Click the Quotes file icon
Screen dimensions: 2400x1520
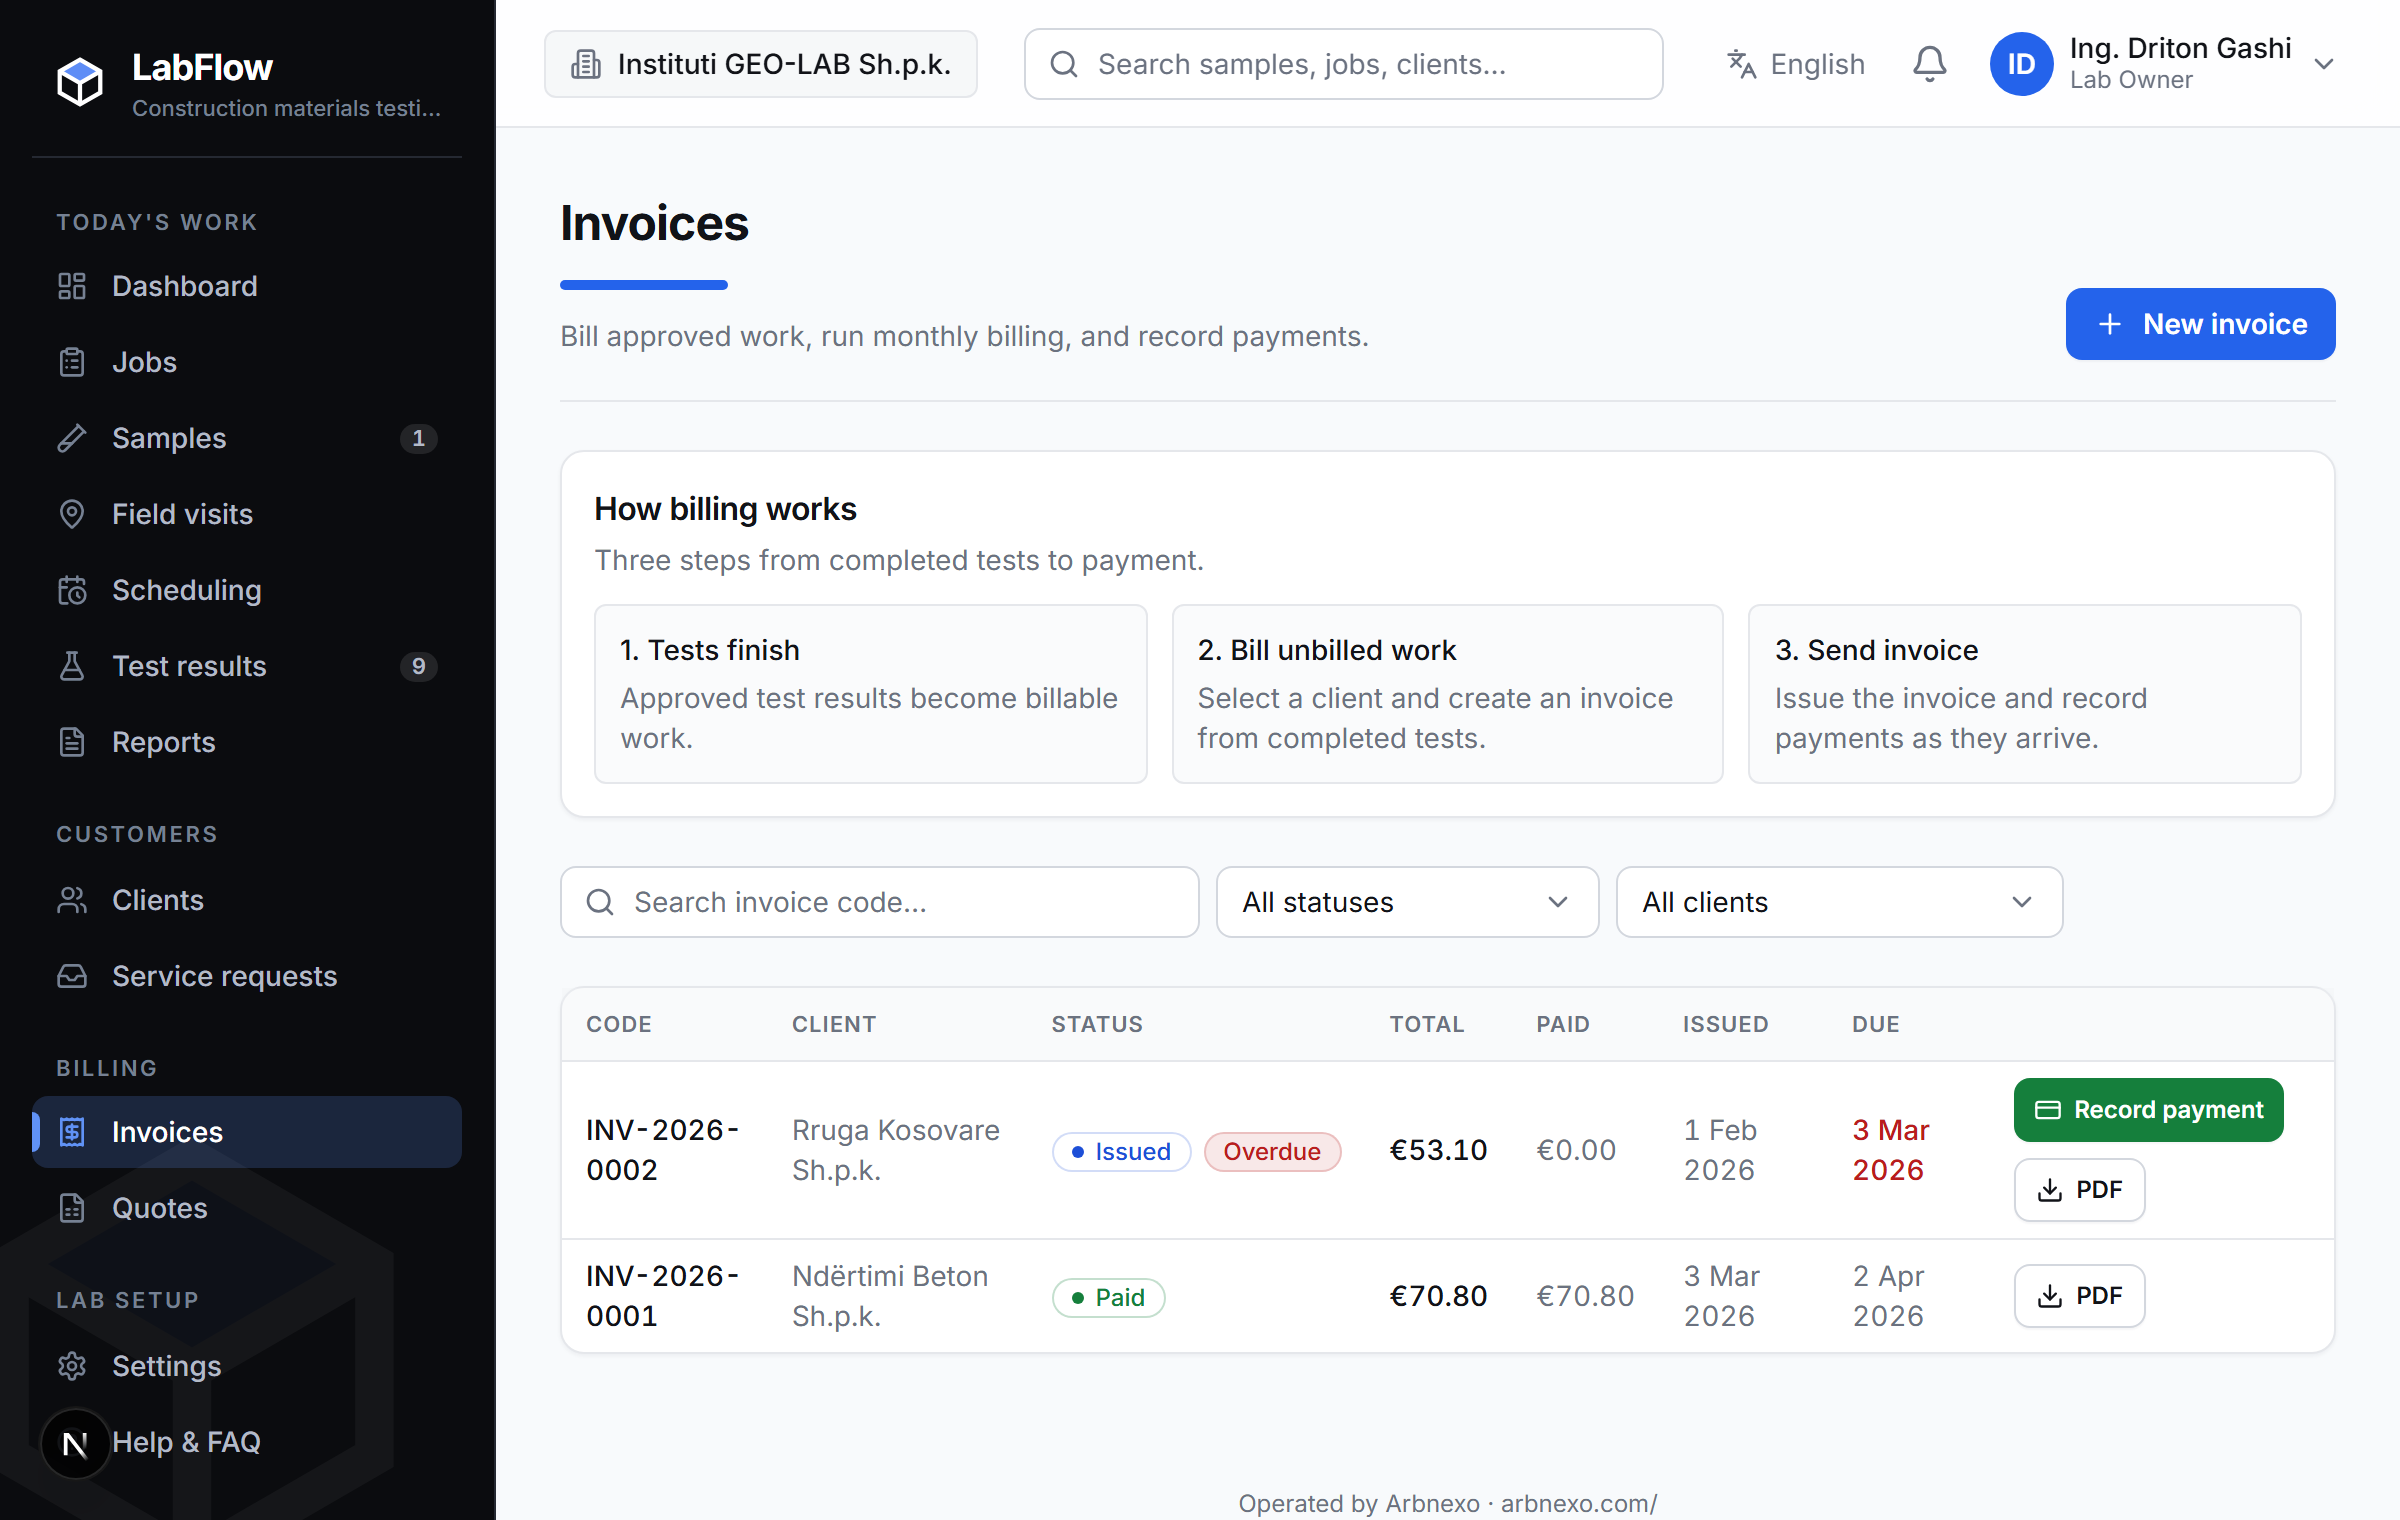(x=72, y=1208)
